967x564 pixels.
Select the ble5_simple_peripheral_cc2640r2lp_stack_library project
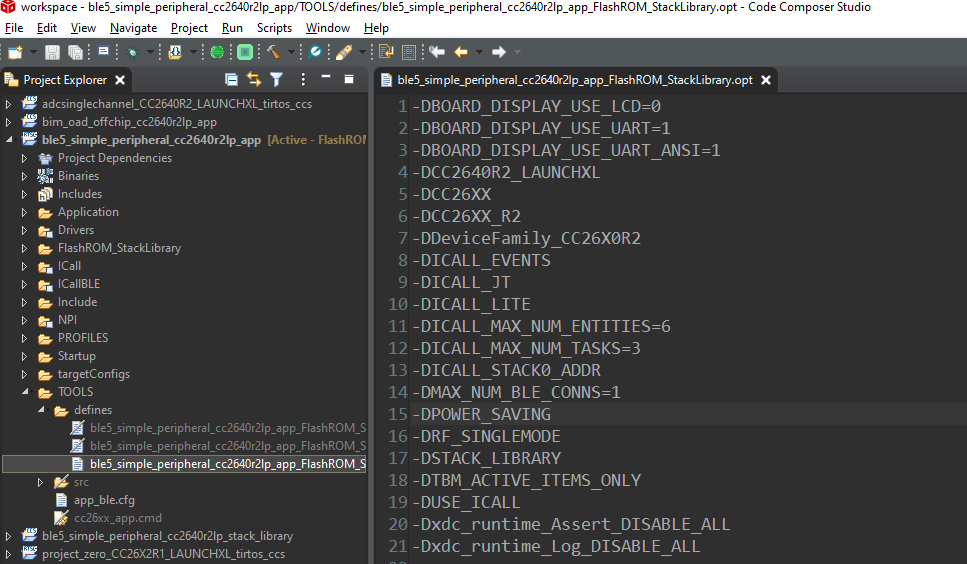coord(167,536)
